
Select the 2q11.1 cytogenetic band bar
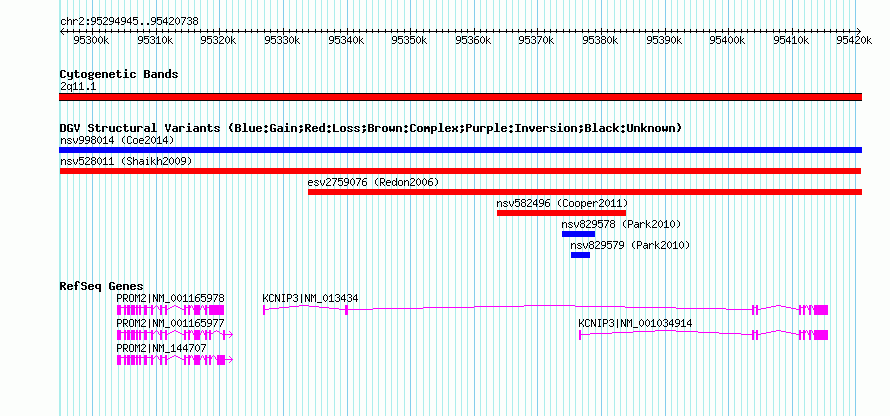coord(460,97)
